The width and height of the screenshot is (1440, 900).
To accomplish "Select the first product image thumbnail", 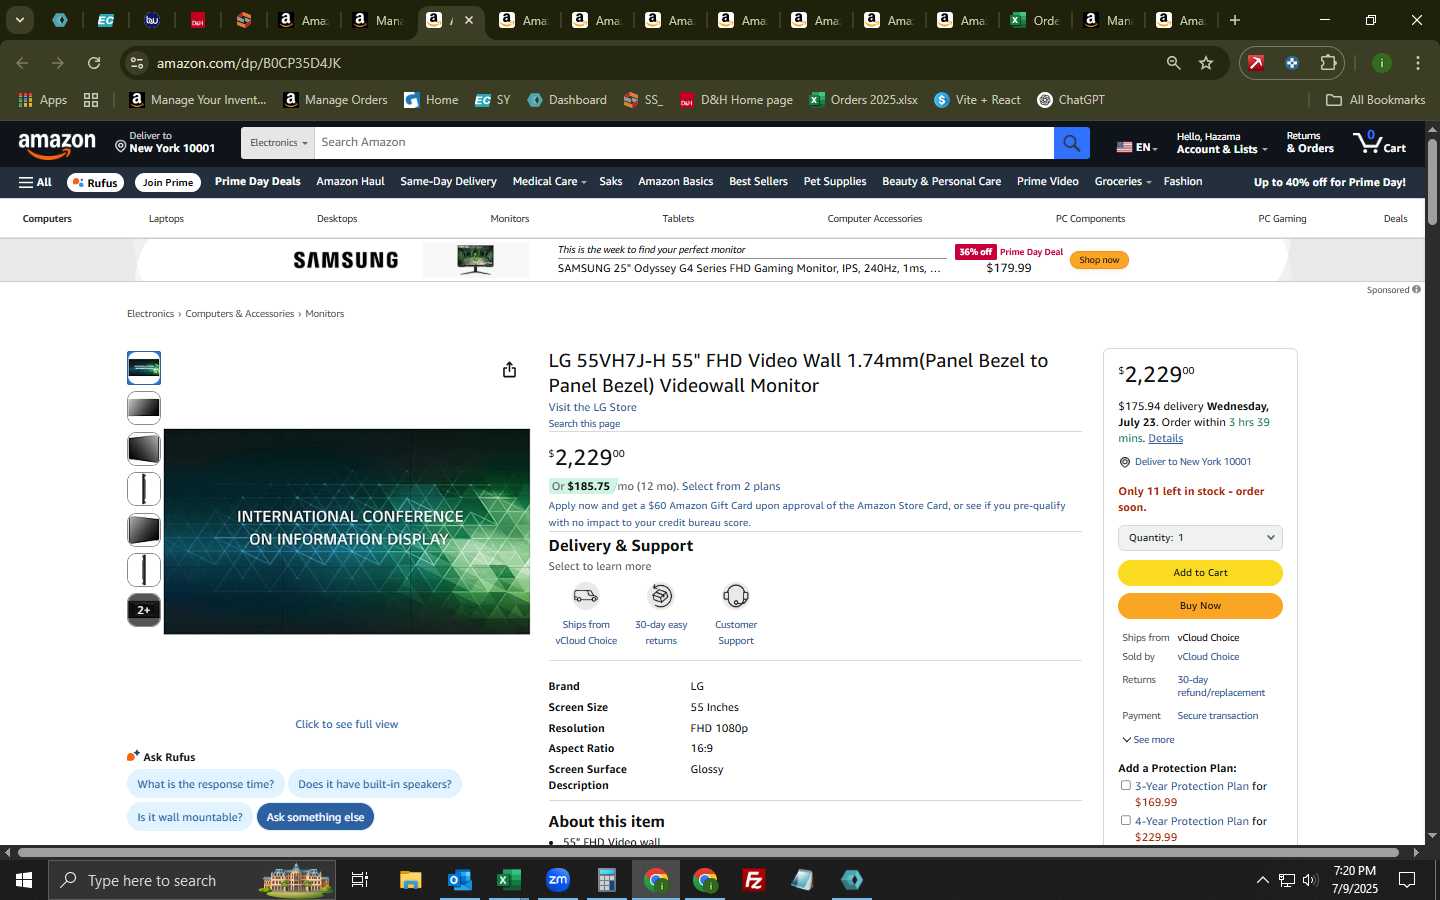I will (x=144, y=368).
